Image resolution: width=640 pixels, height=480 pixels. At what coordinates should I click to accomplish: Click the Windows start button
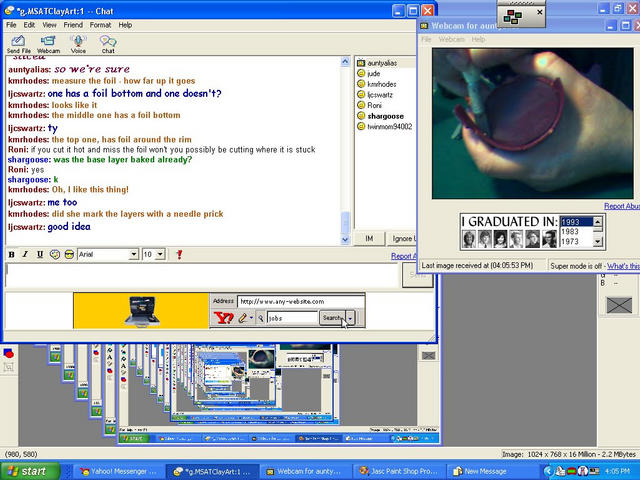pos(30,471)
